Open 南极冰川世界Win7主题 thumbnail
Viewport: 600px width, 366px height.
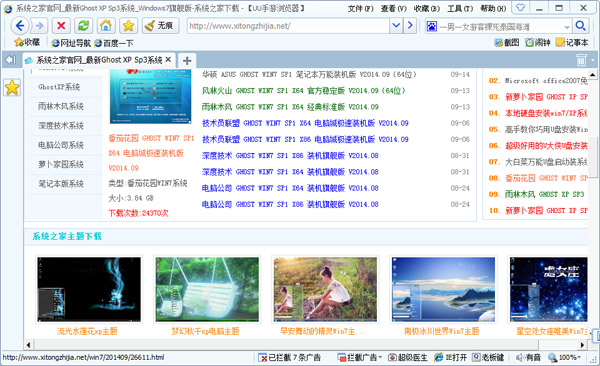point(443,289)
